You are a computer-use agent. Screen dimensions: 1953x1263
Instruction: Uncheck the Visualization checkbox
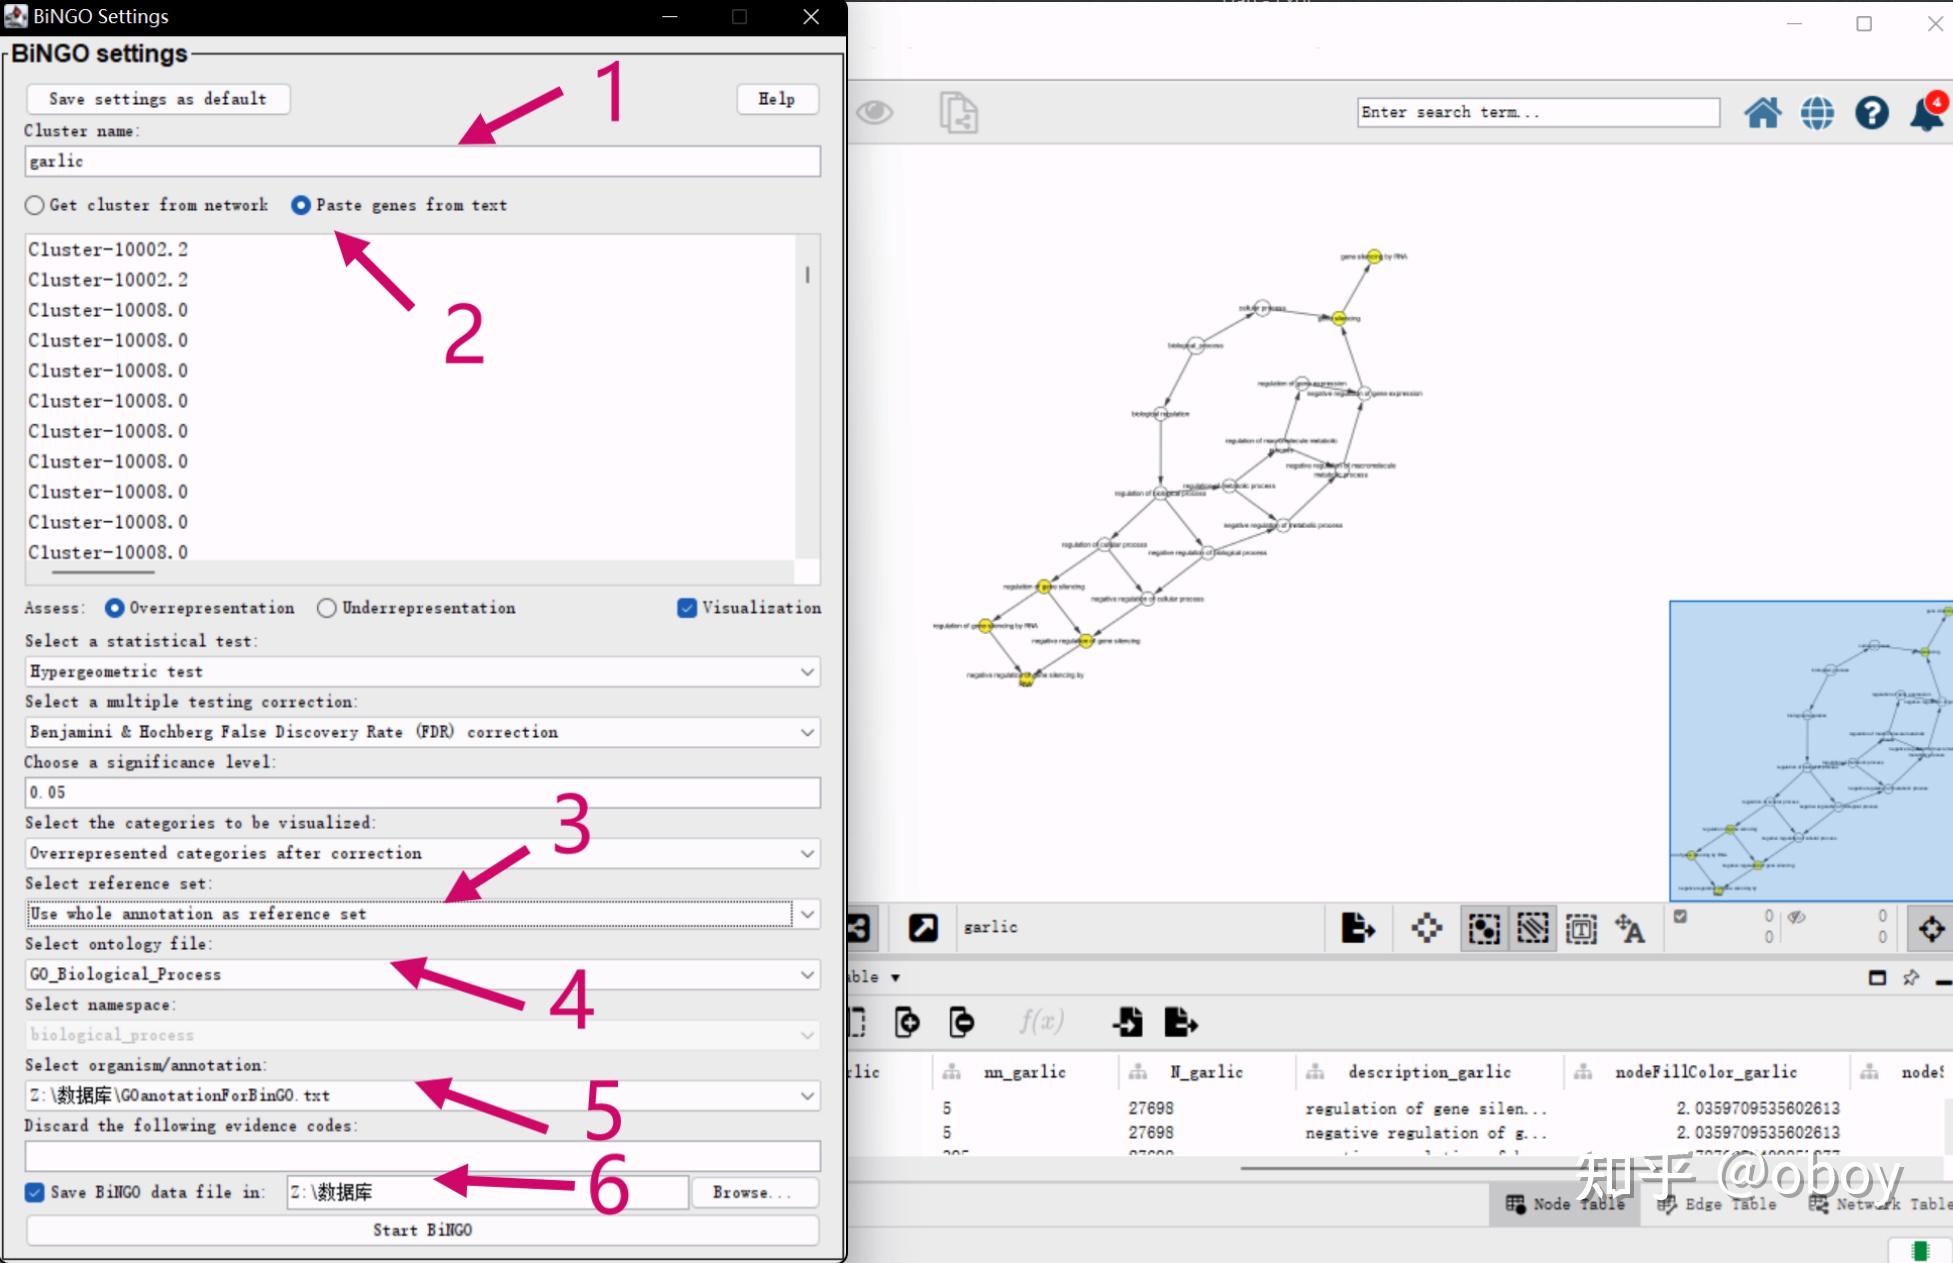click(687, 608)
